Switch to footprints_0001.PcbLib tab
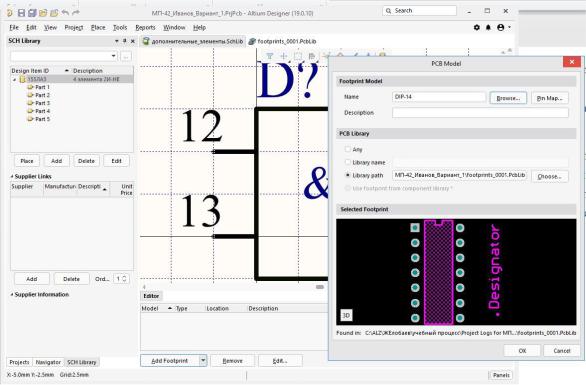Screen dimensions: 586x385 click(283, 41)
